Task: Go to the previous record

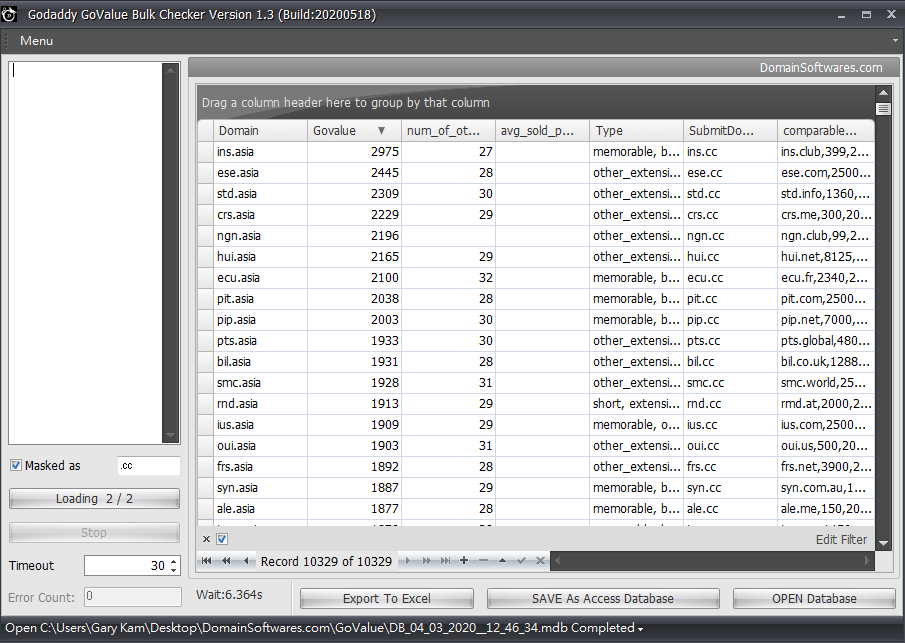Action: (246, 560)
